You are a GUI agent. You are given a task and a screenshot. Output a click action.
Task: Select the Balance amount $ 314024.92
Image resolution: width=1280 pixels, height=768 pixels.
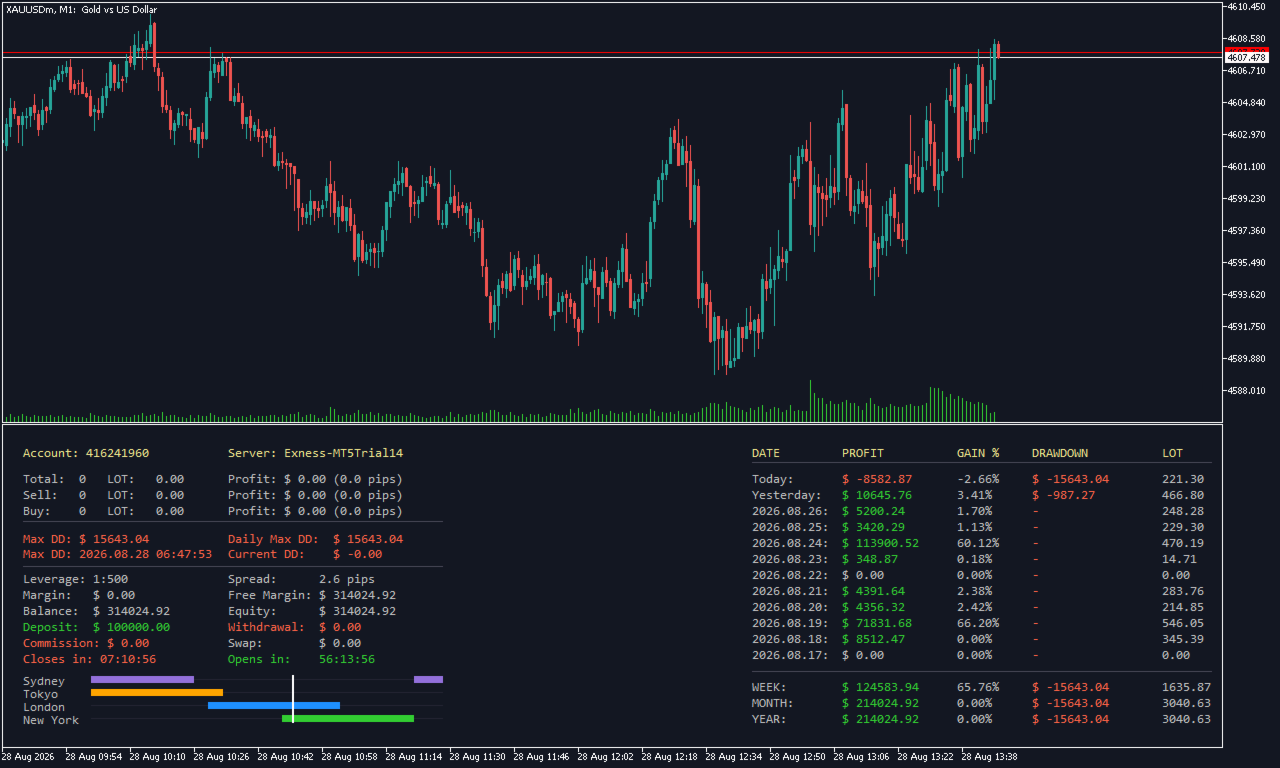pos(131,611)
